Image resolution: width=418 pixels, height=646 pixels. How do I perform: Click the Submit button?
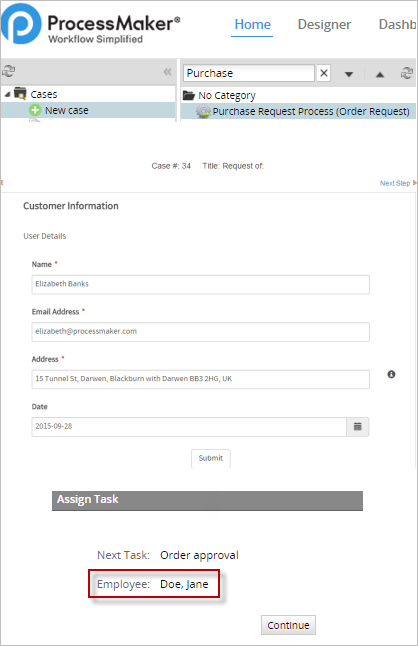coord(210,458)
